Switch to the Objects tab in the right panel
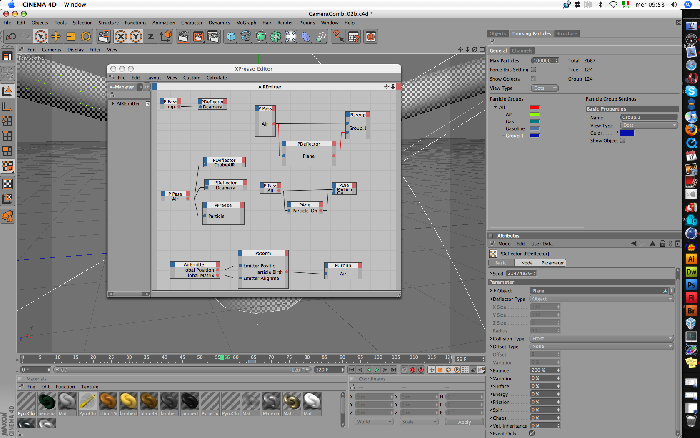Screen dimensions: 700x438 [x=497, y=33]
